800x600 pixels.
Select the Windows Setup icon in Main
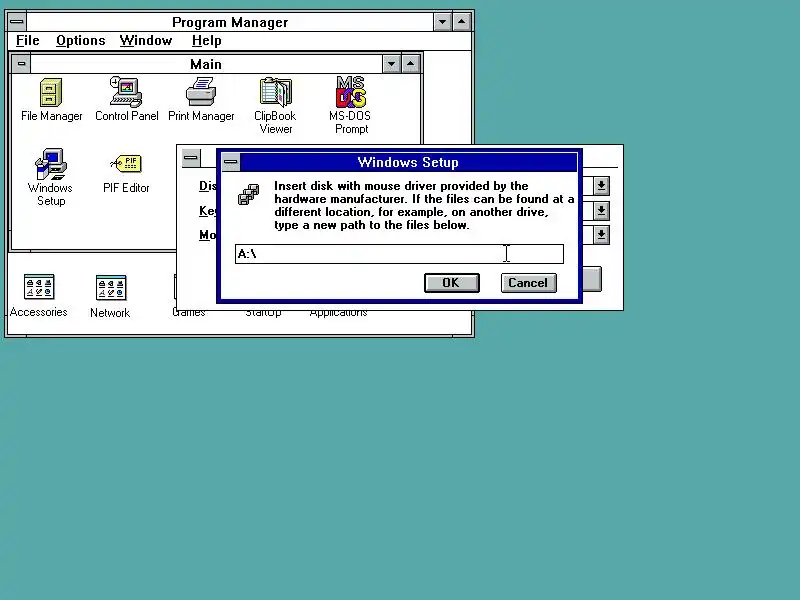(51, 164)
